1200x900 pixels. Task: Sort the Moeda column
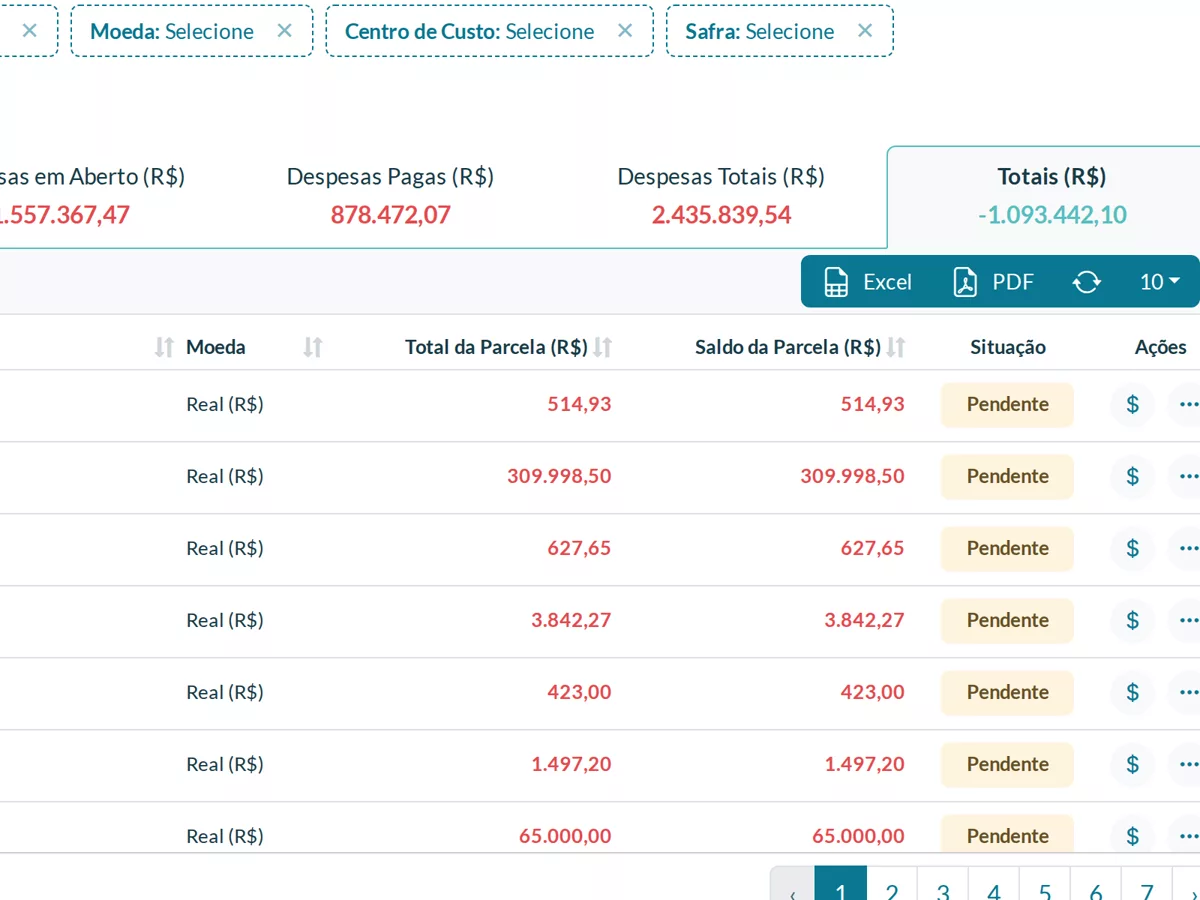(x=313, y=347)
